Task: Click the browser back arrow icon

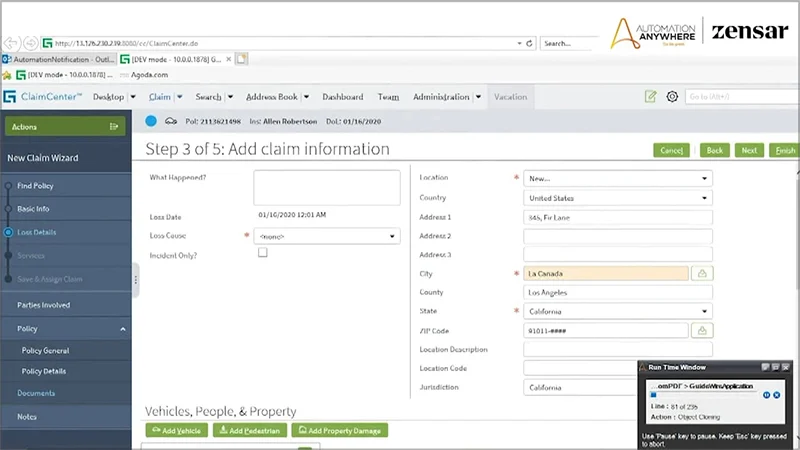Action: (x=11, y=43)
